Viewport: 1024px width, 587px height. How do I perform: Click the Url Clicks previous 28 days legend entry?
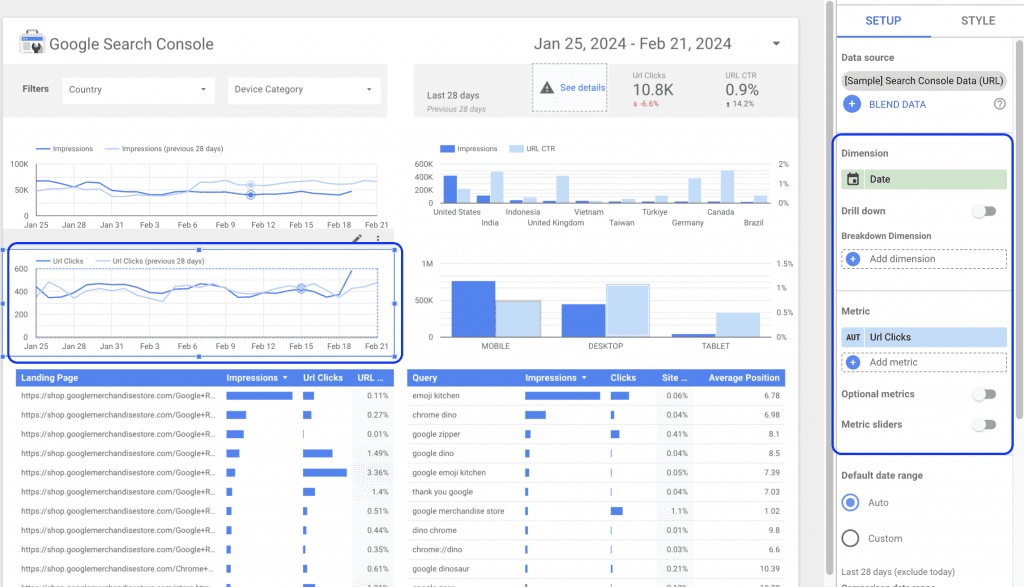click(x=150, y=261)
